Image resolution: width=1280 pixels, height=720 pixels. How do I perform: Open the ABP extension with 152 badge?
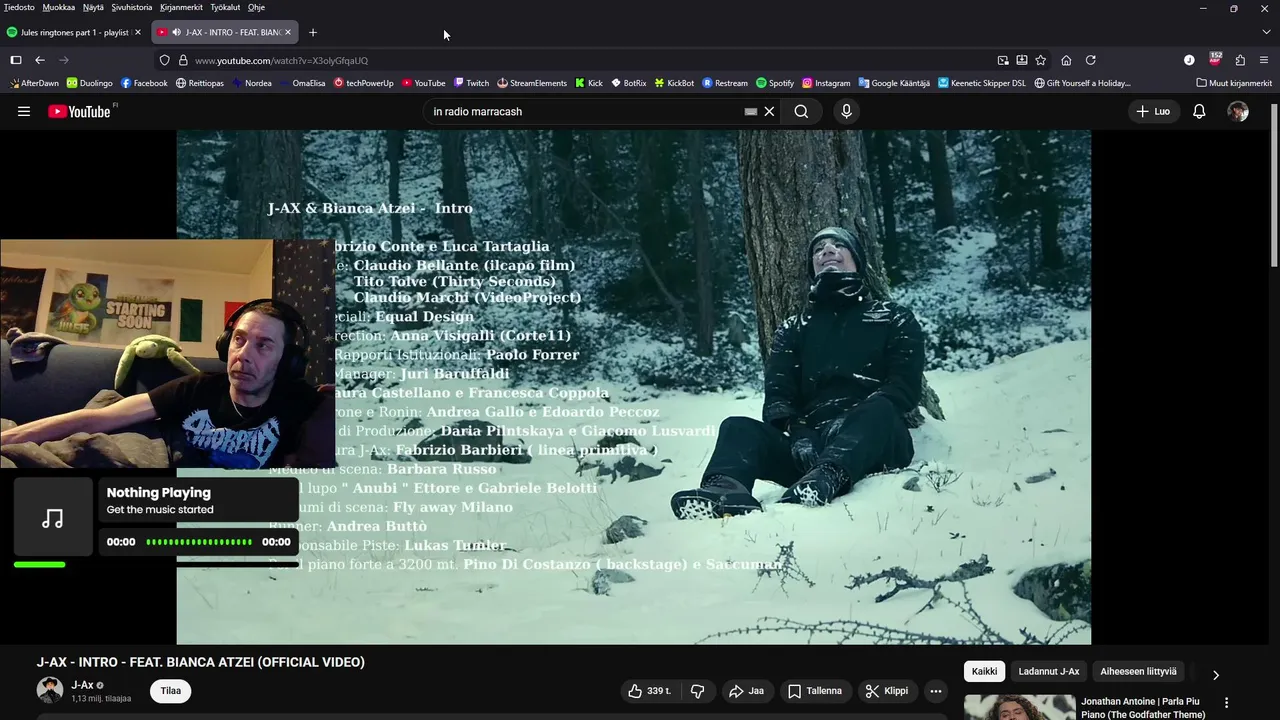pyautogui.click(x=1215, y=59)
